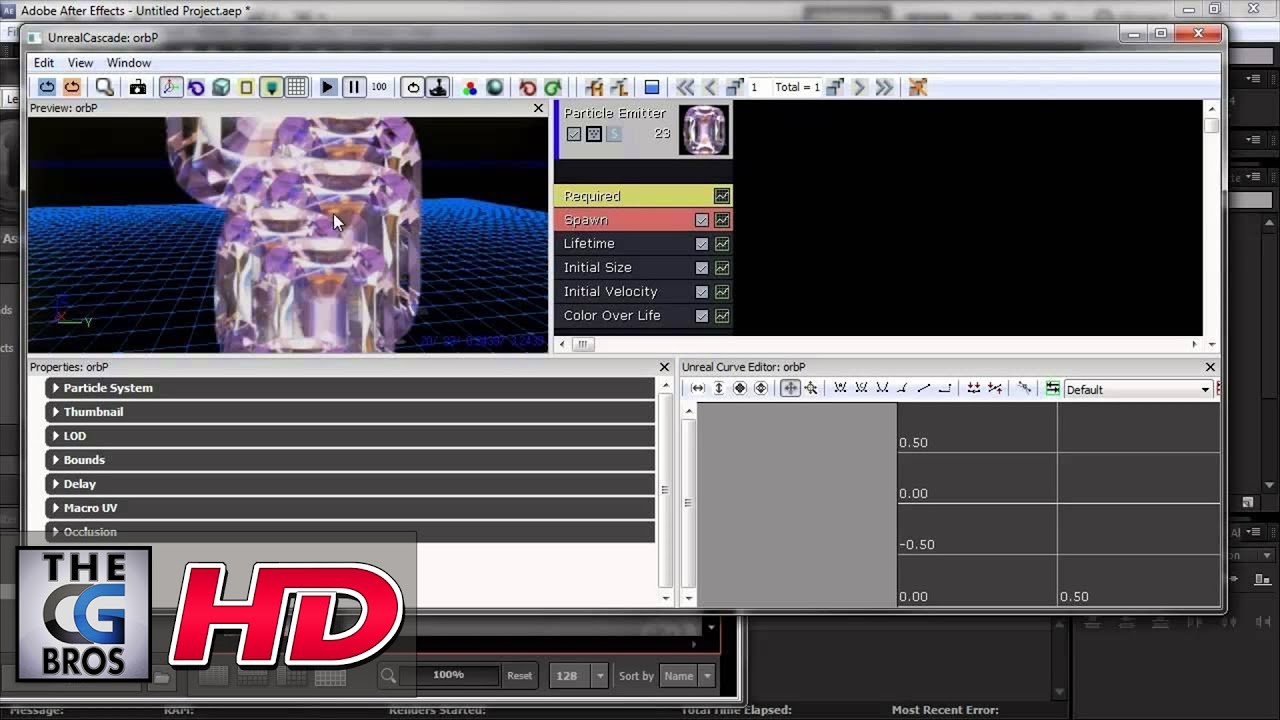The image size is (1280, 720).
Task: Go to the higher LOD single-right arrow
Action: [860, 88]
